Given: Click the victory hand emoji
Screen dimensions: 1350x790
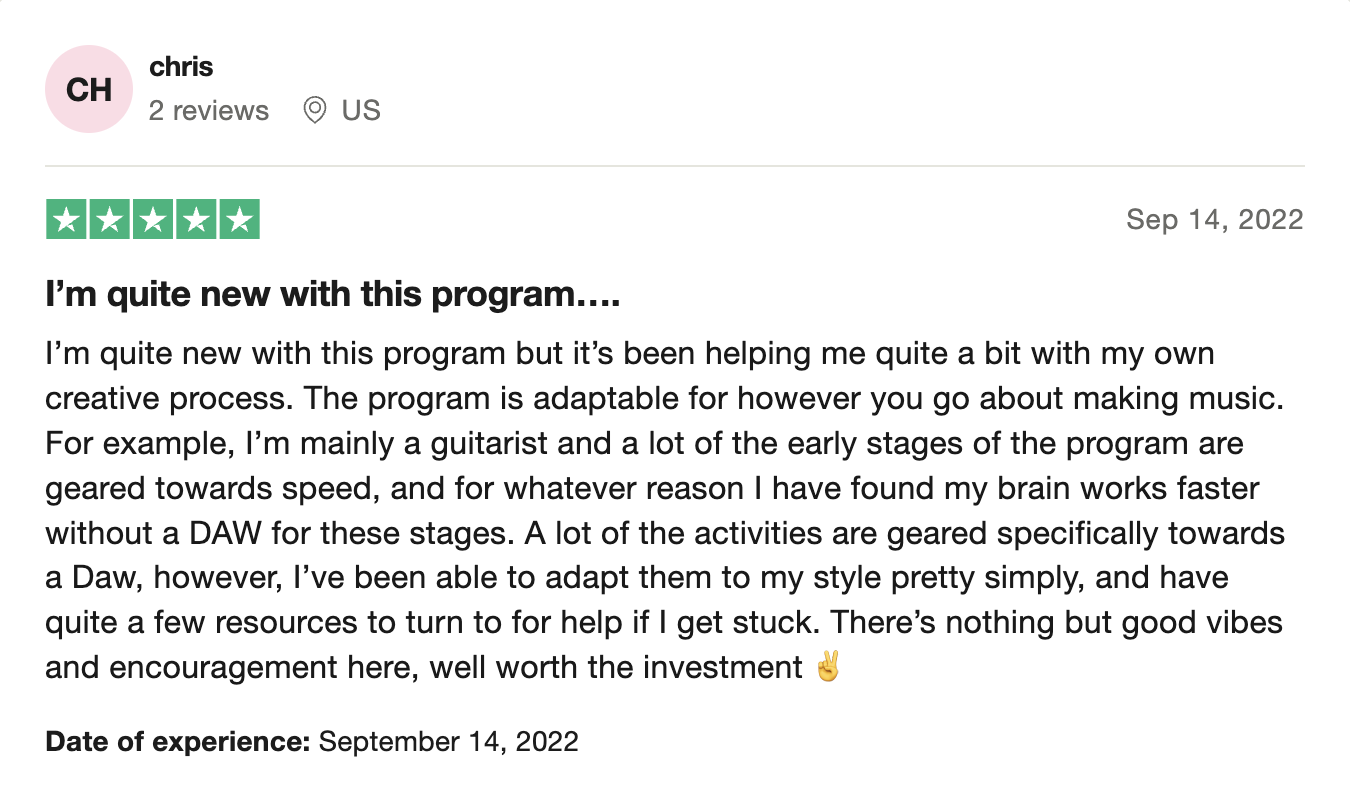Looking at the screenshot, I should tap(828, 667).
